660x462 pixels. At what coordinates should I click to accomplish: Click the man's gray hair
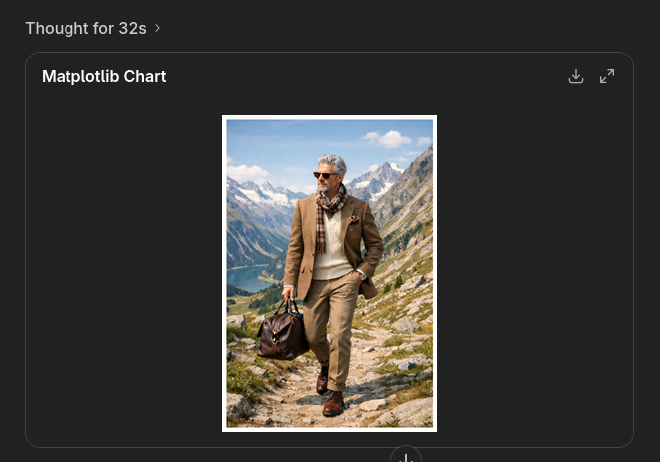point(333,161)
